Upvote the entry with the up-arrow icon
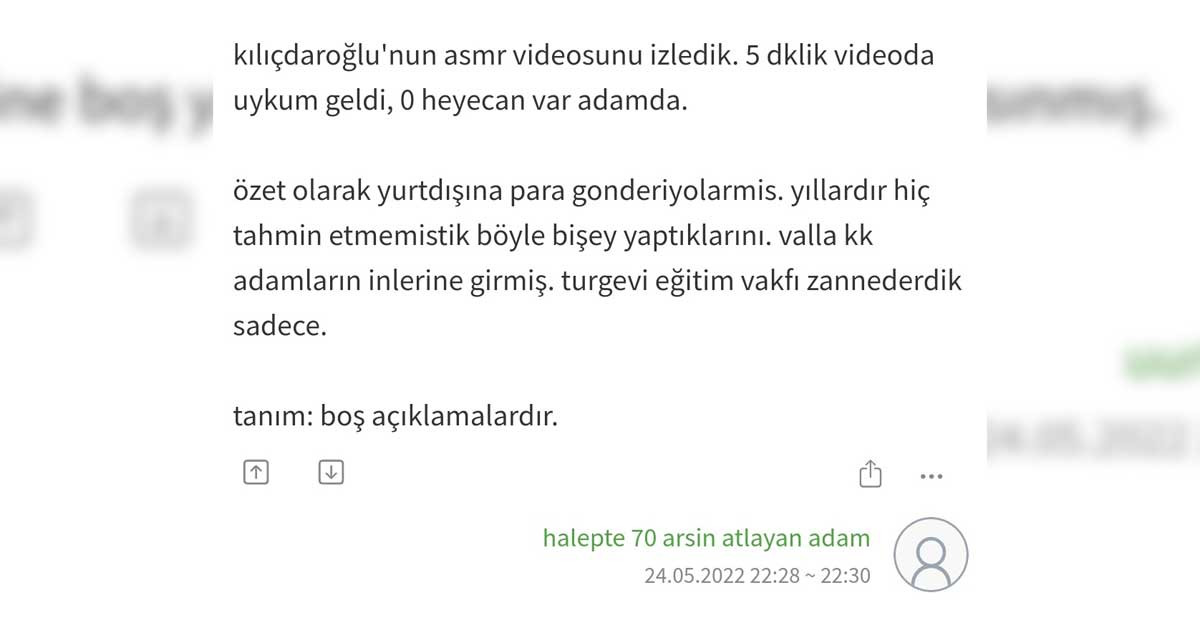Viewport: 1200px width, 628px height. 256,473
